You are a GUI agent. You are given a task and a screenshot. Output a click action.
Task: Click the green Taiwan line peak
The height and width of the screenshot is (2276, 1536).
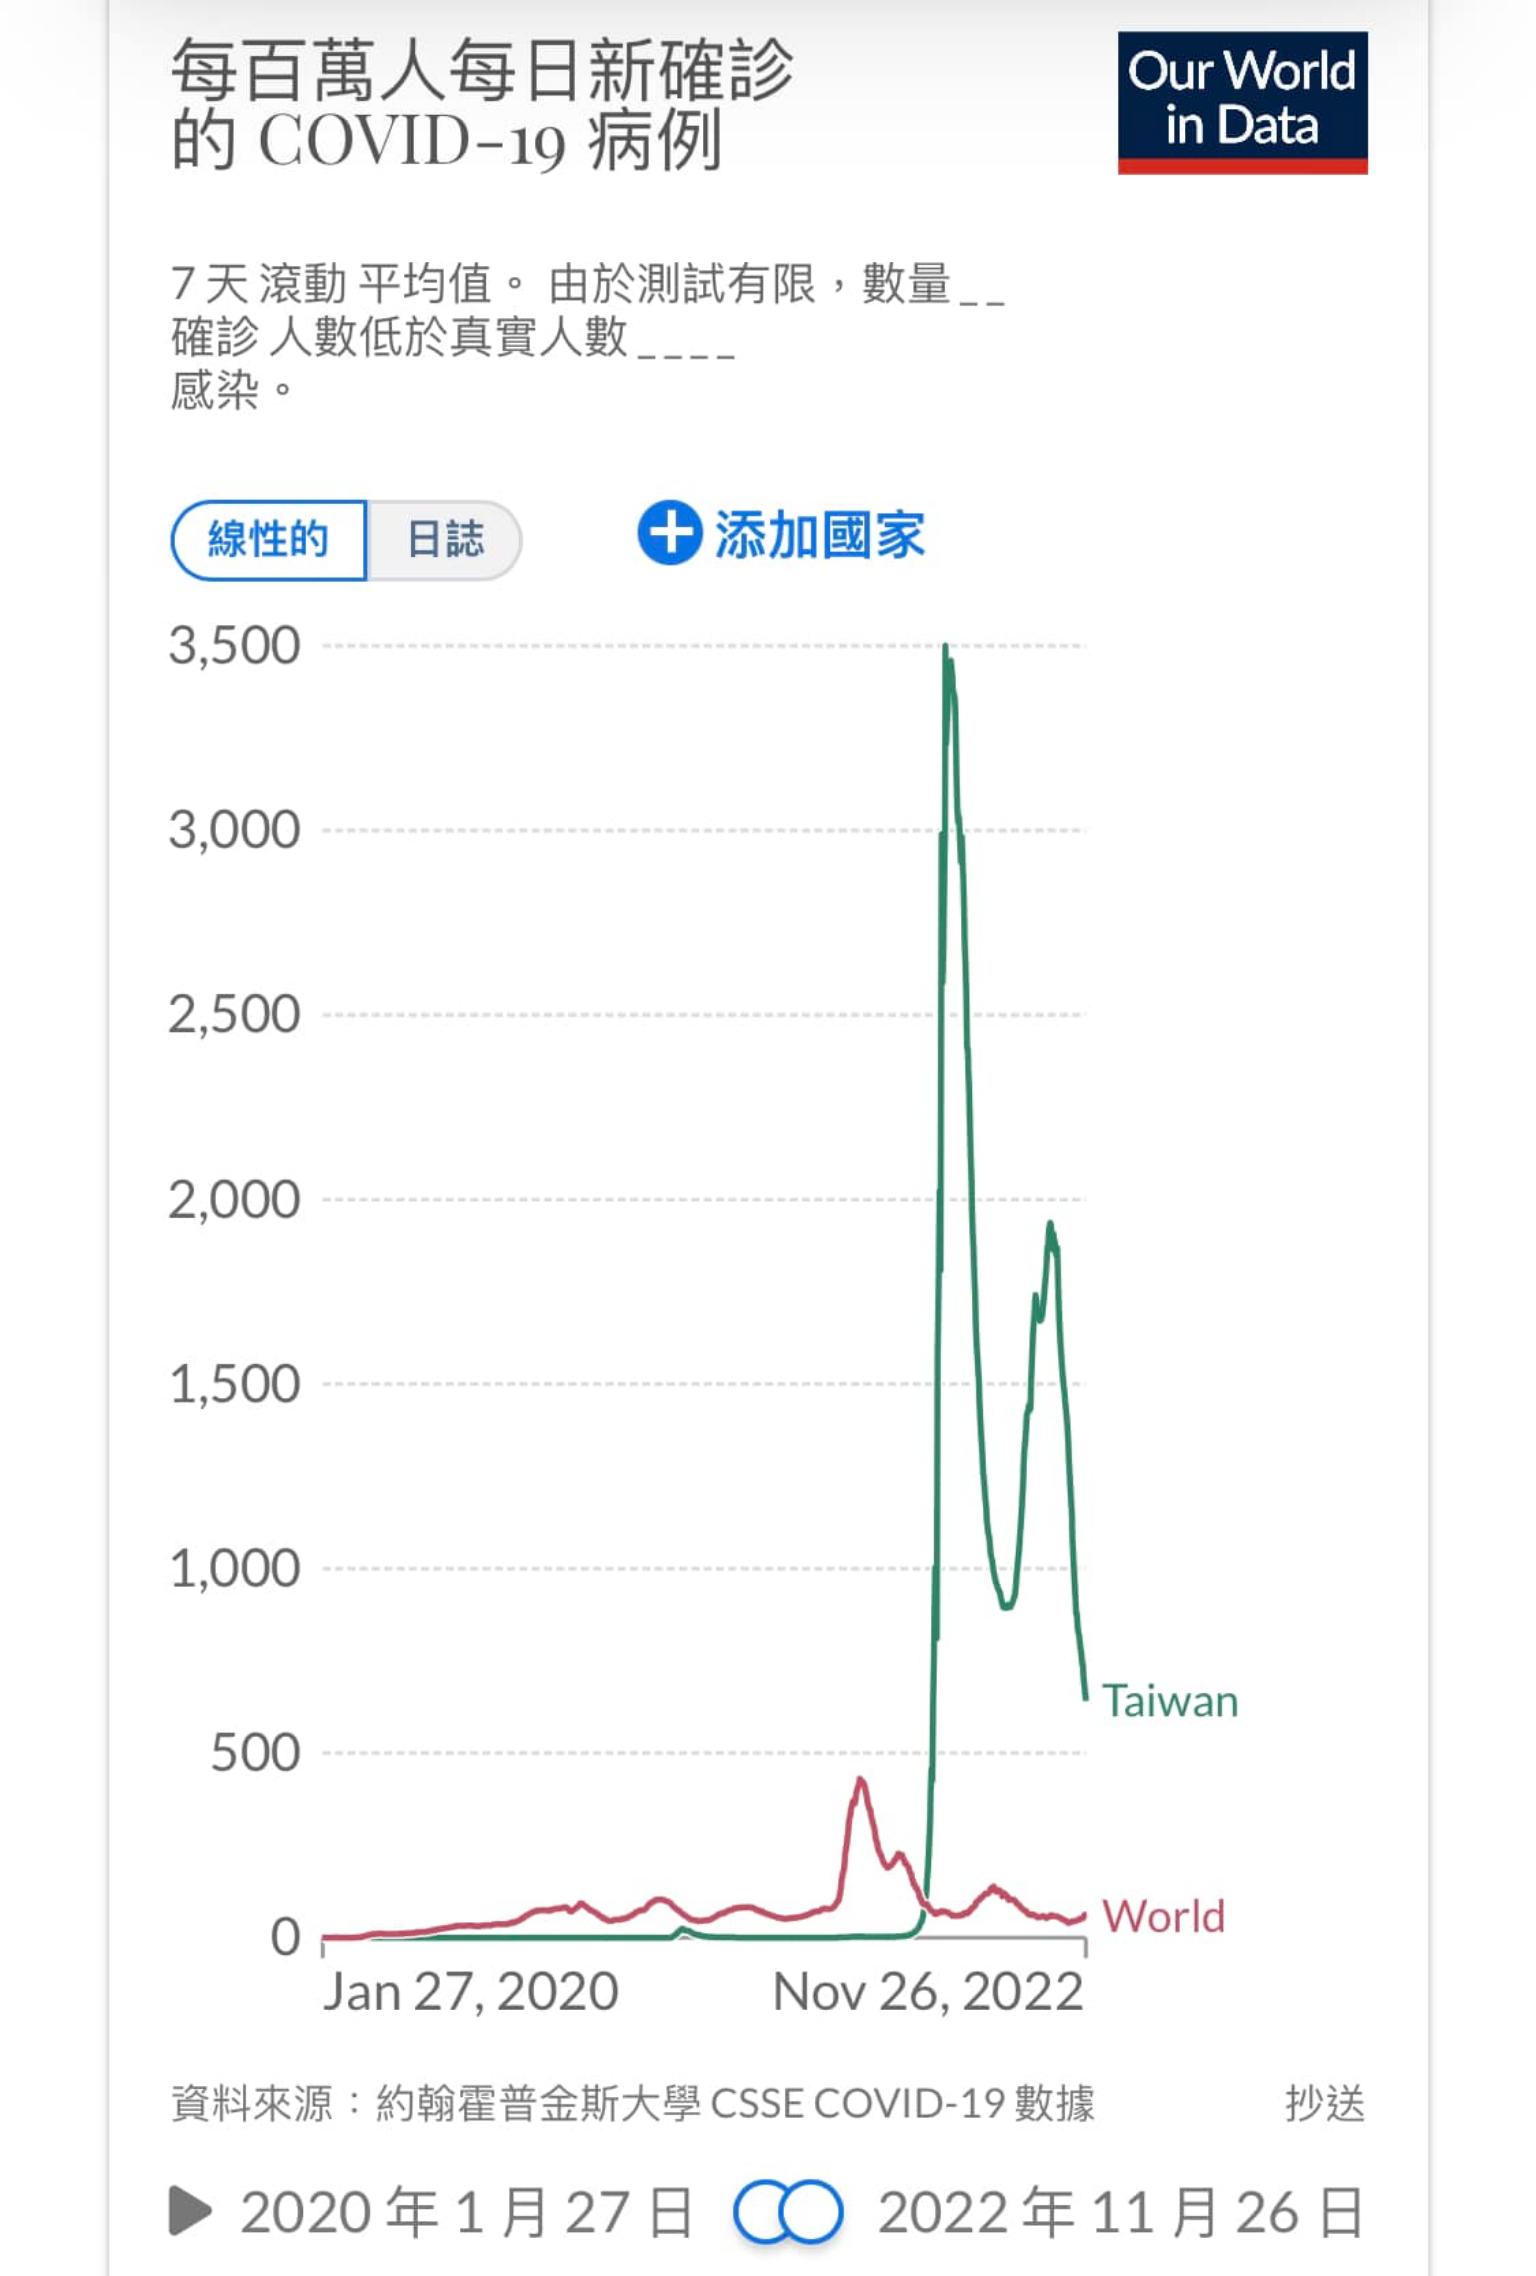click(946, 650)
